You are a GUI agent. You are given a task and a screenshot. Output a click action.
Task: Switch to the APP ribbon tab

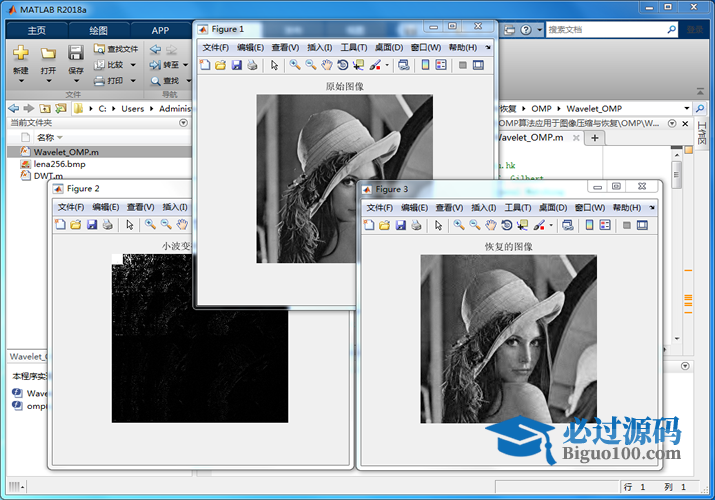[x=160, y=31]
